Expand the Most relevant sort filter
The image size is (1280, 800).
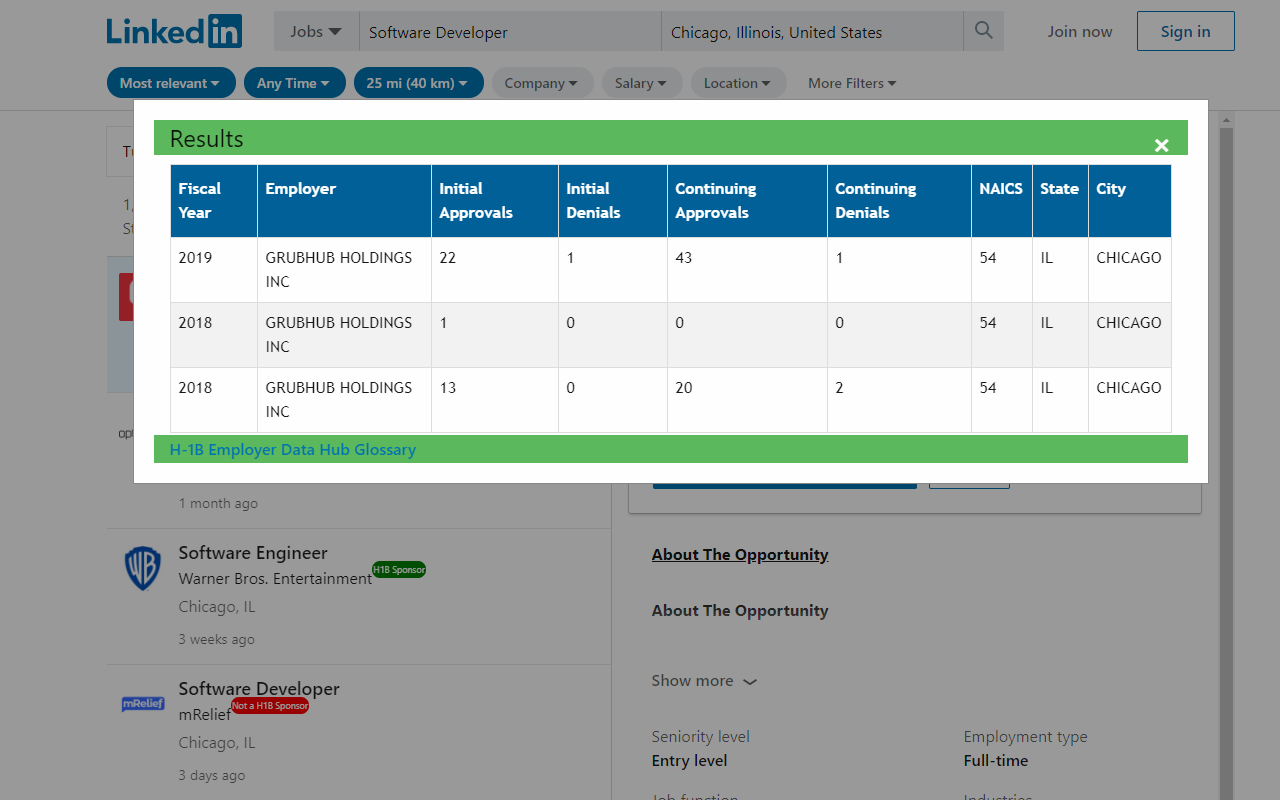[170, 83]
